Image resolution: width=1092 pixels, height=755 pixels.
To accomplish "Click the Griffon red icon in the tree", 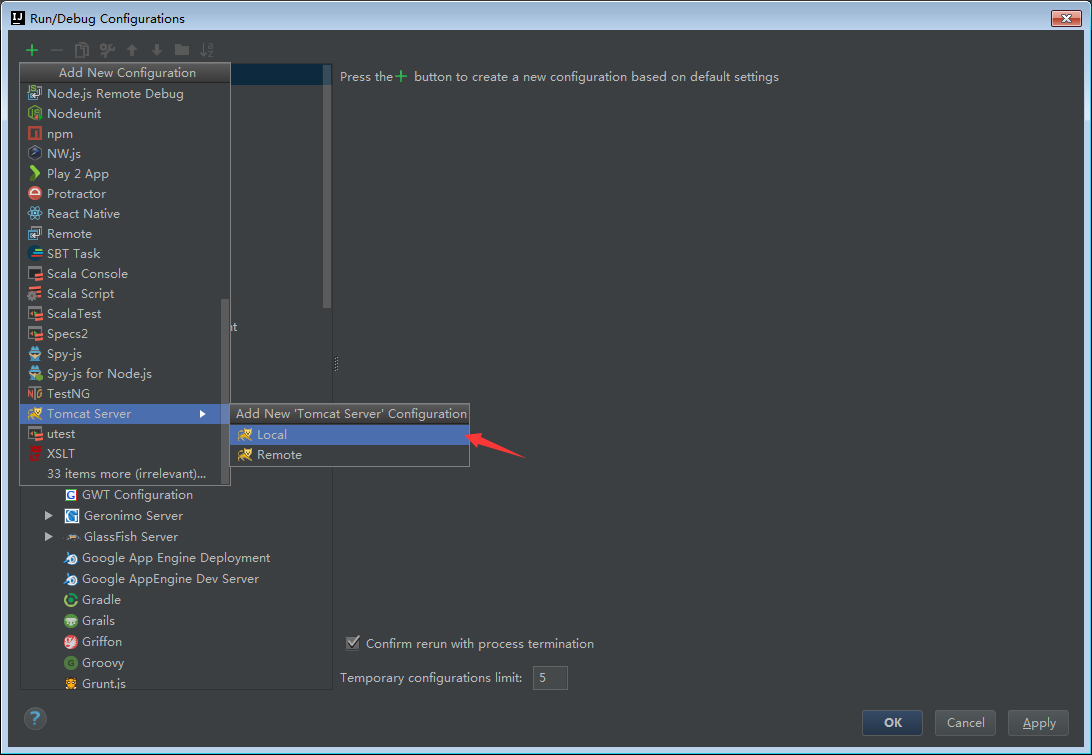I will coord(70,641).
